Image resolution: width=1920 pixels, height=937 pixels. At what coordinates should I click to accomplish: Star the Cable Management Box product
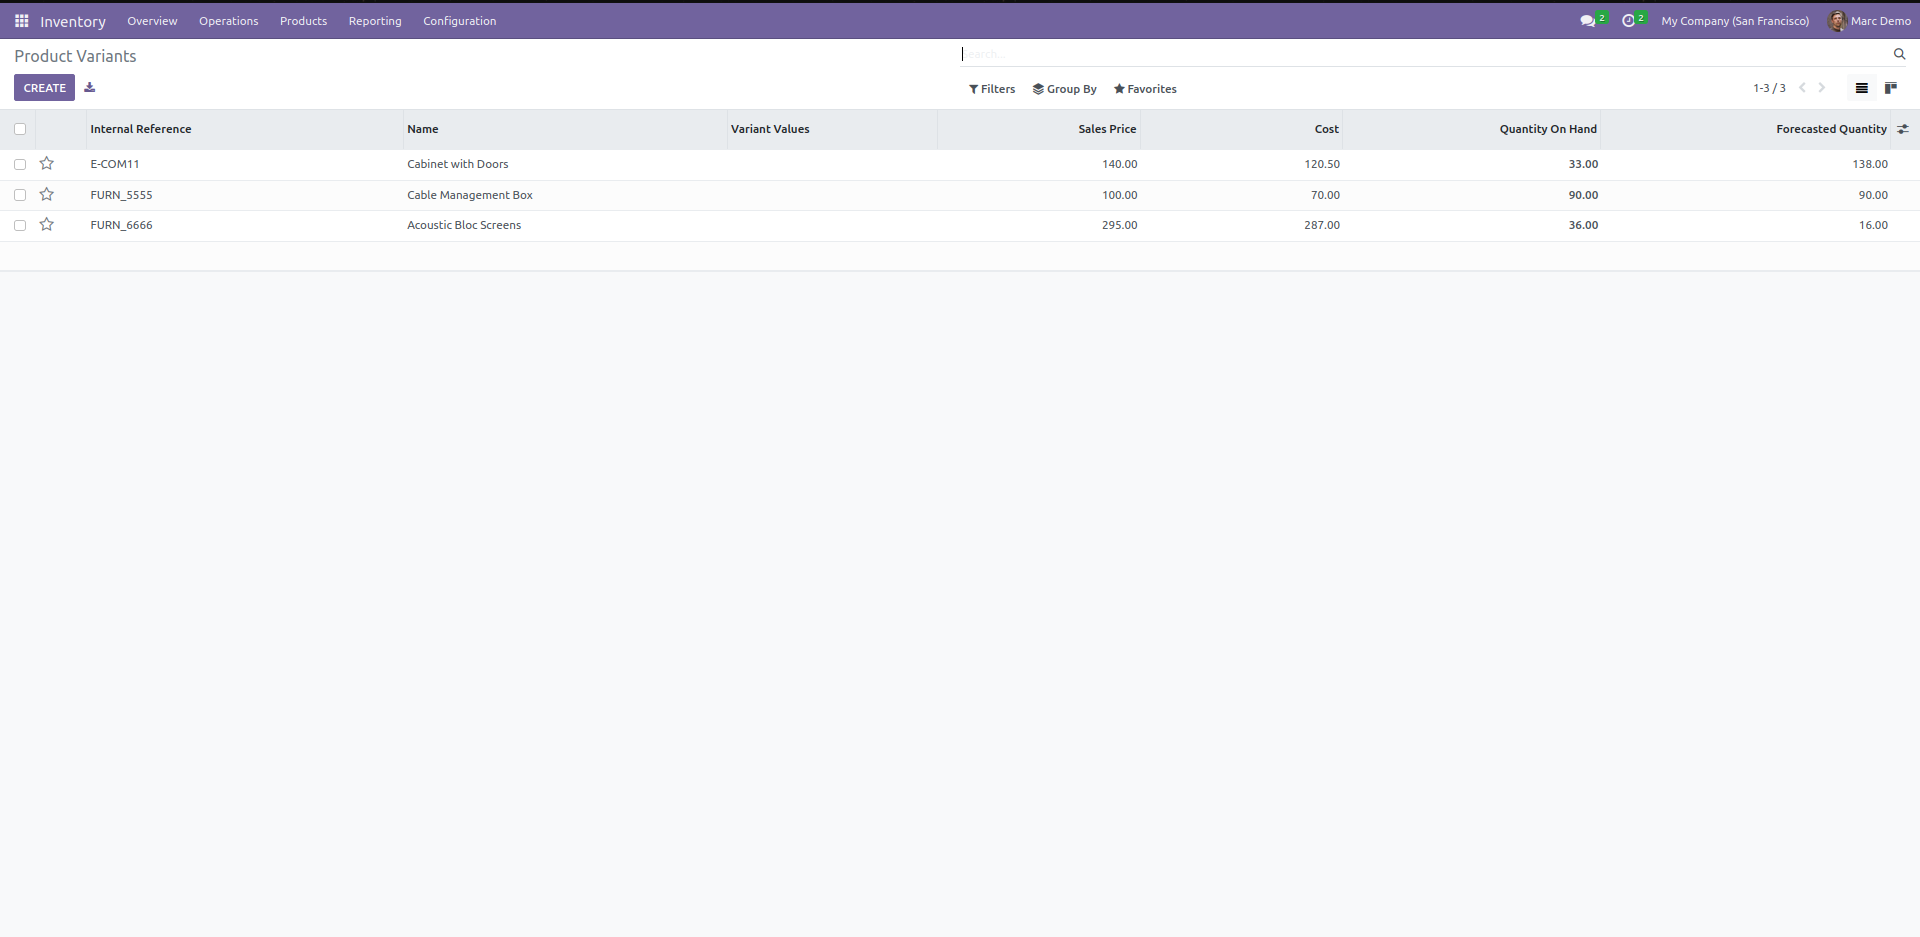pos(47,195)
